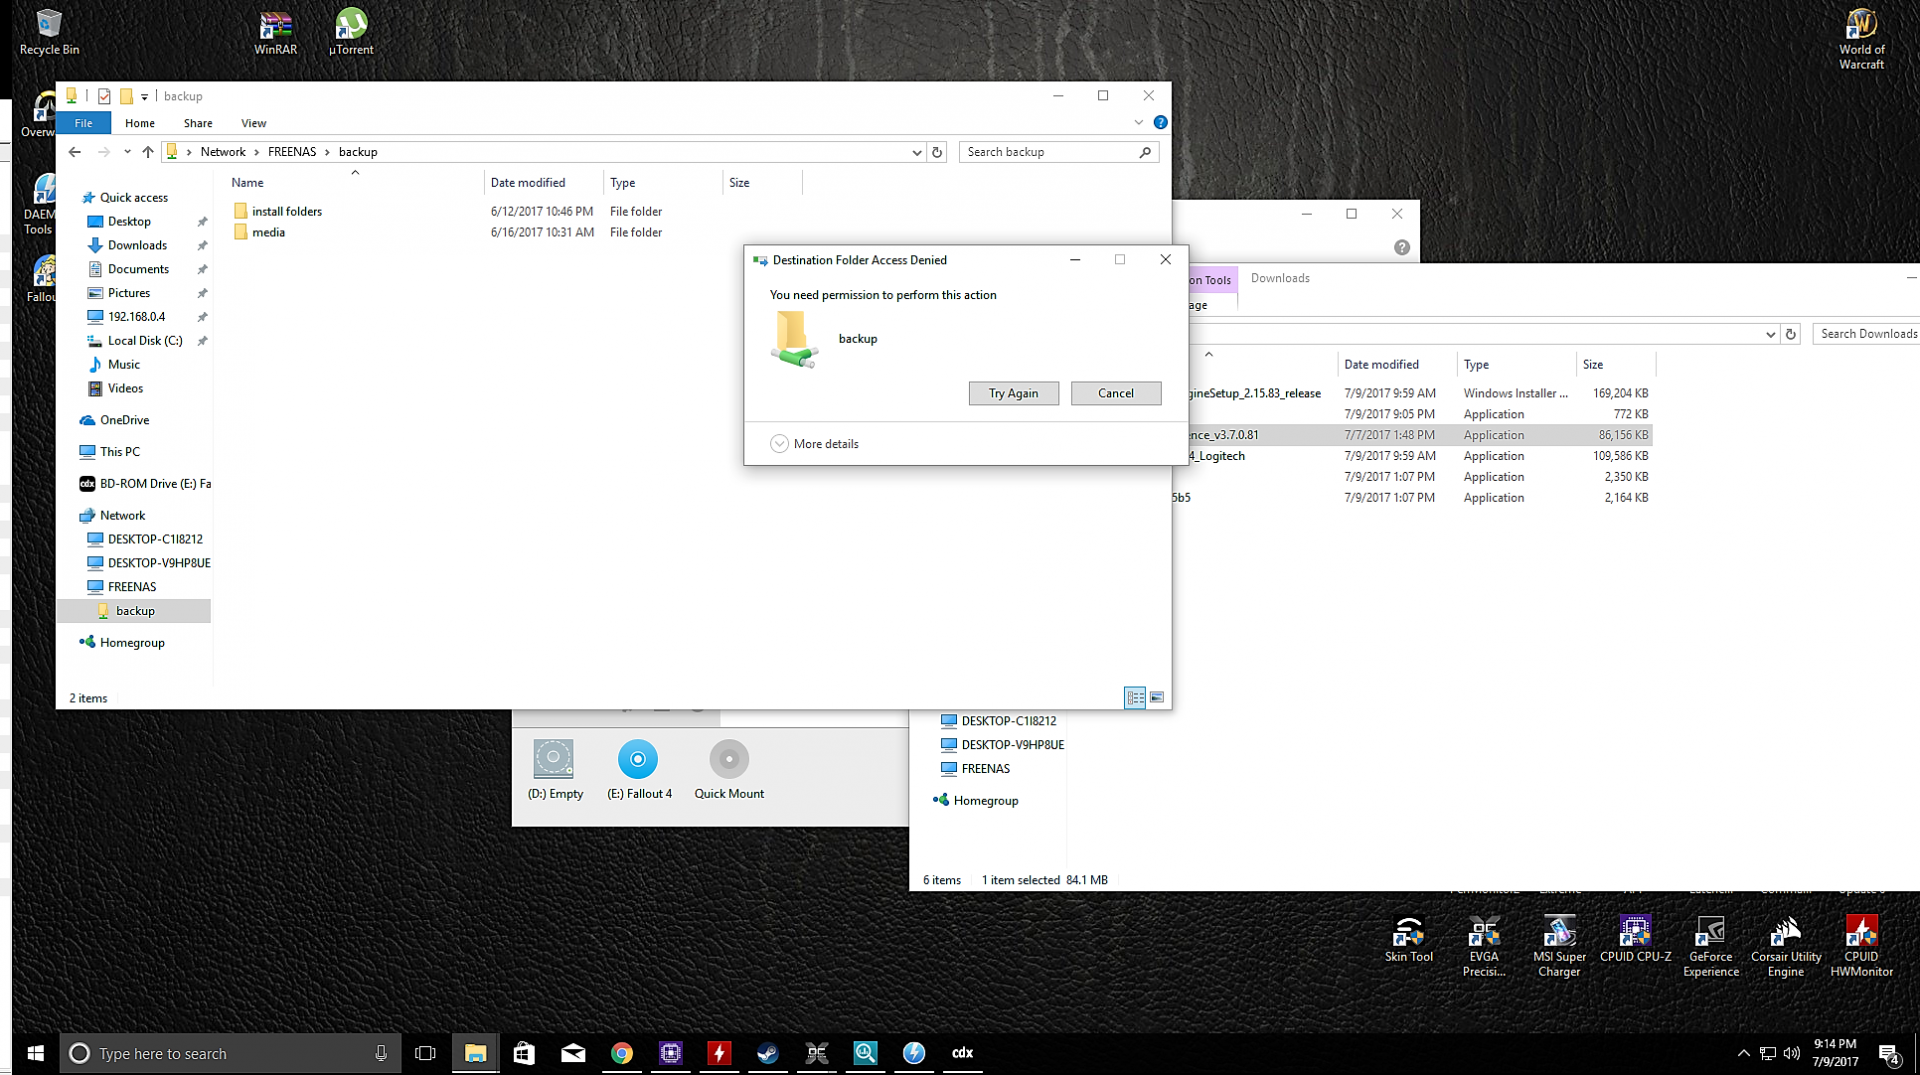
Task: Click Quick Mount in Daemon Tools
Action: click(x=729, y=770)
